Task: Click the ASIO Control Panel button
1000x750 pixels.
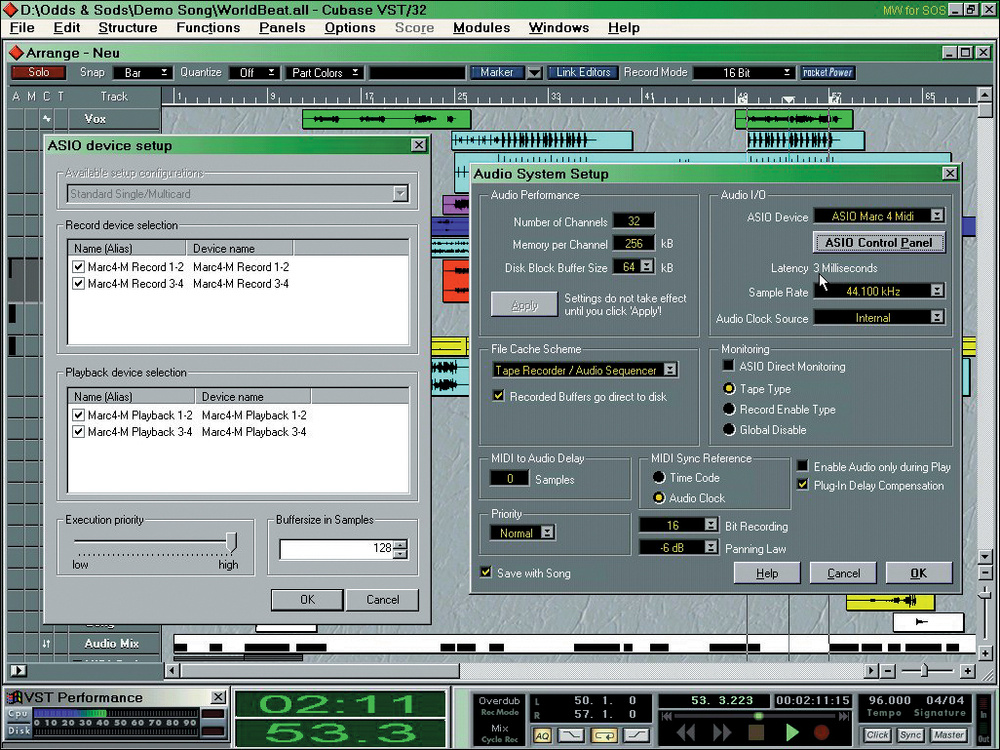Action: 878,242
